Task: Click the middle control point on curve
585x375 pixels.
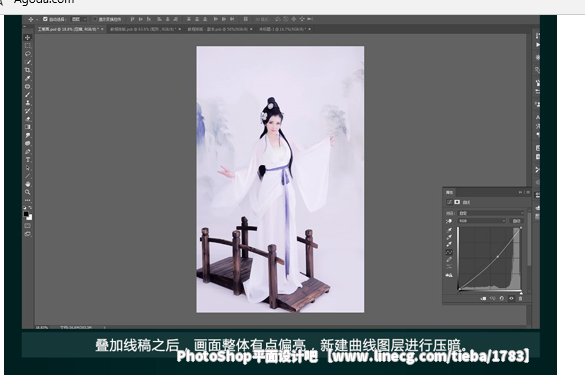Action: (498, 257)
